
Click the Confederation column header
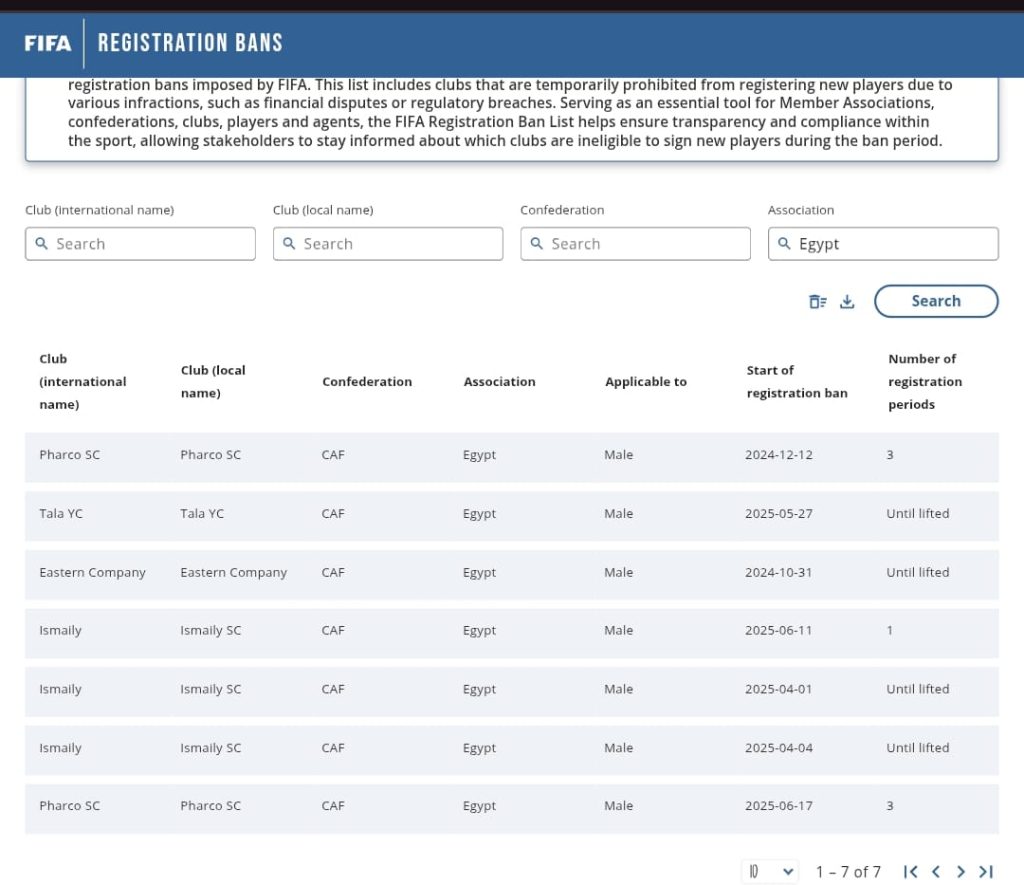click(x=367, y=381)
